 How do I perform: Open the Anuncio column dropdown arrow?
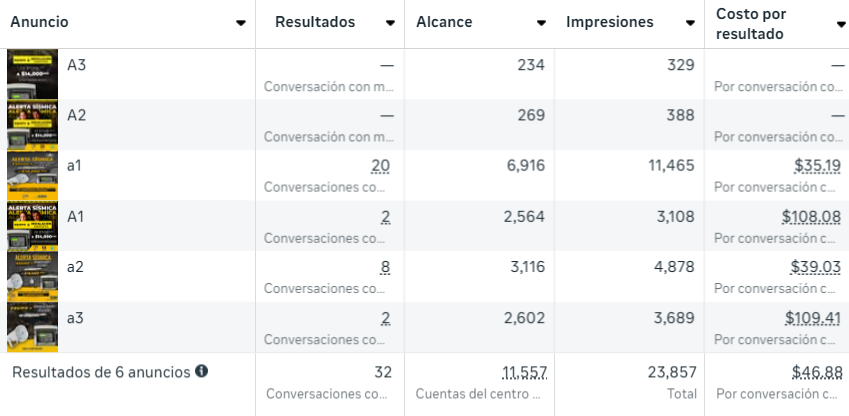(241, 23)
